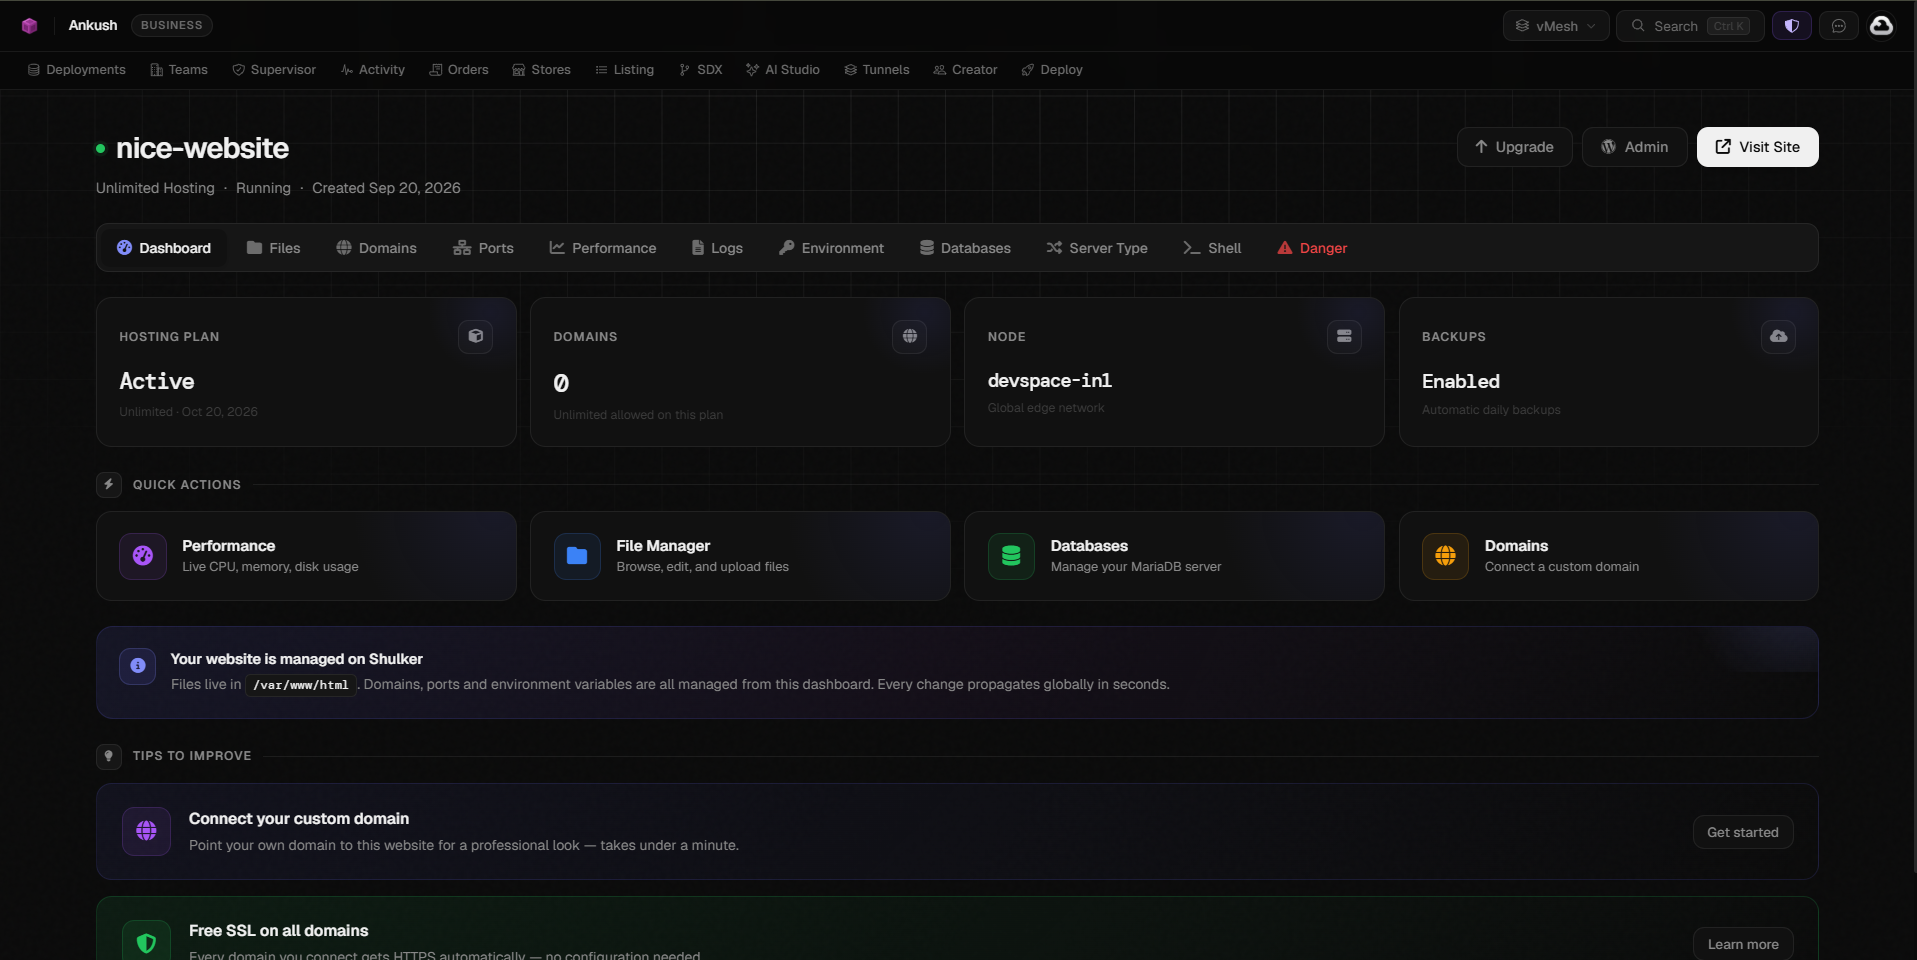Open AI Studio in top navigation

(782, 70)
